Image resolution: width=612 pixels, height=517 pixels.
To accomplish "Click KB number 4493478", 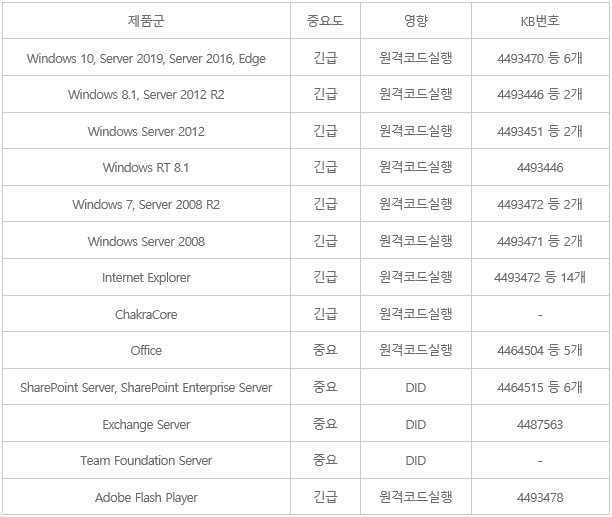I will pos(539,497).
